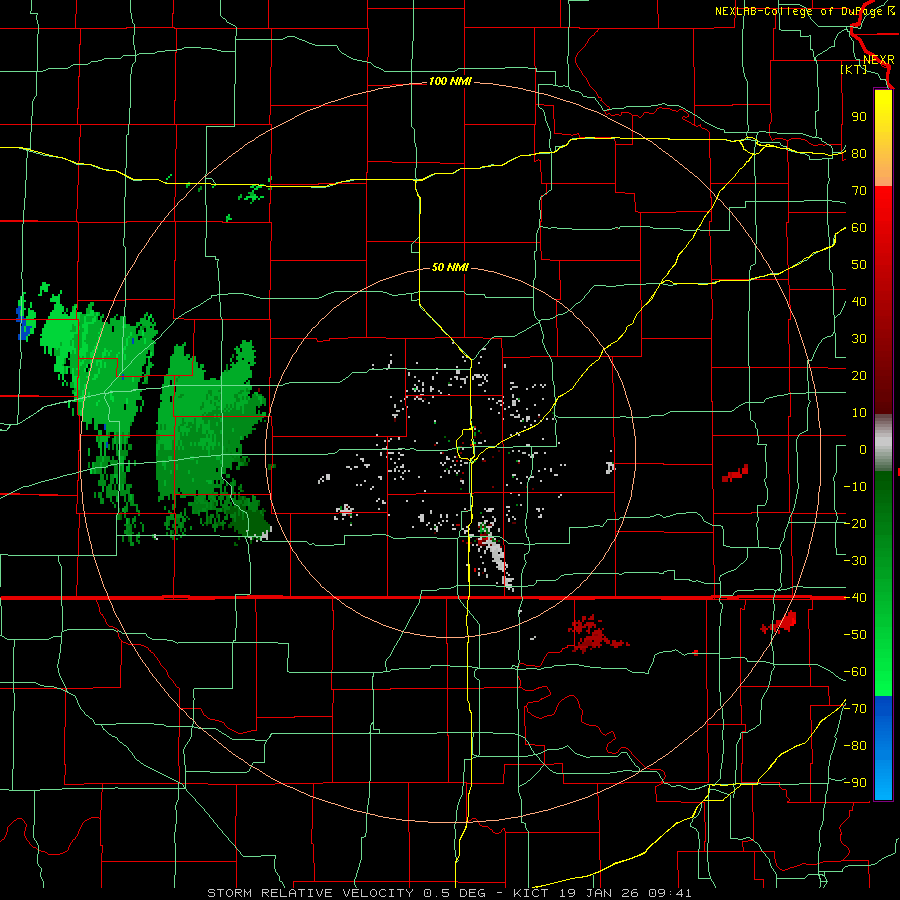
Task: Click the 100 NMI range ring label
Action: click(x=450, y=82)
